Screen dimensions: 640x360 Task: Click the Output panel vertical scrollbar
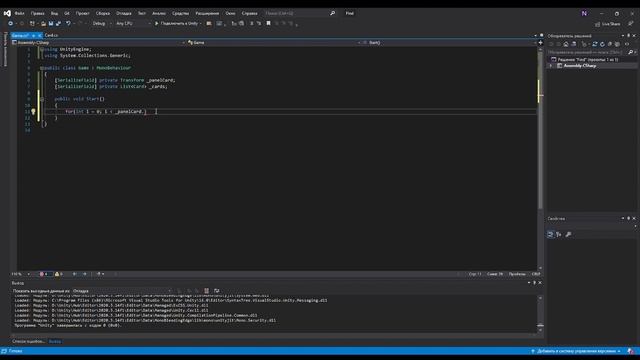click(540, 315)
